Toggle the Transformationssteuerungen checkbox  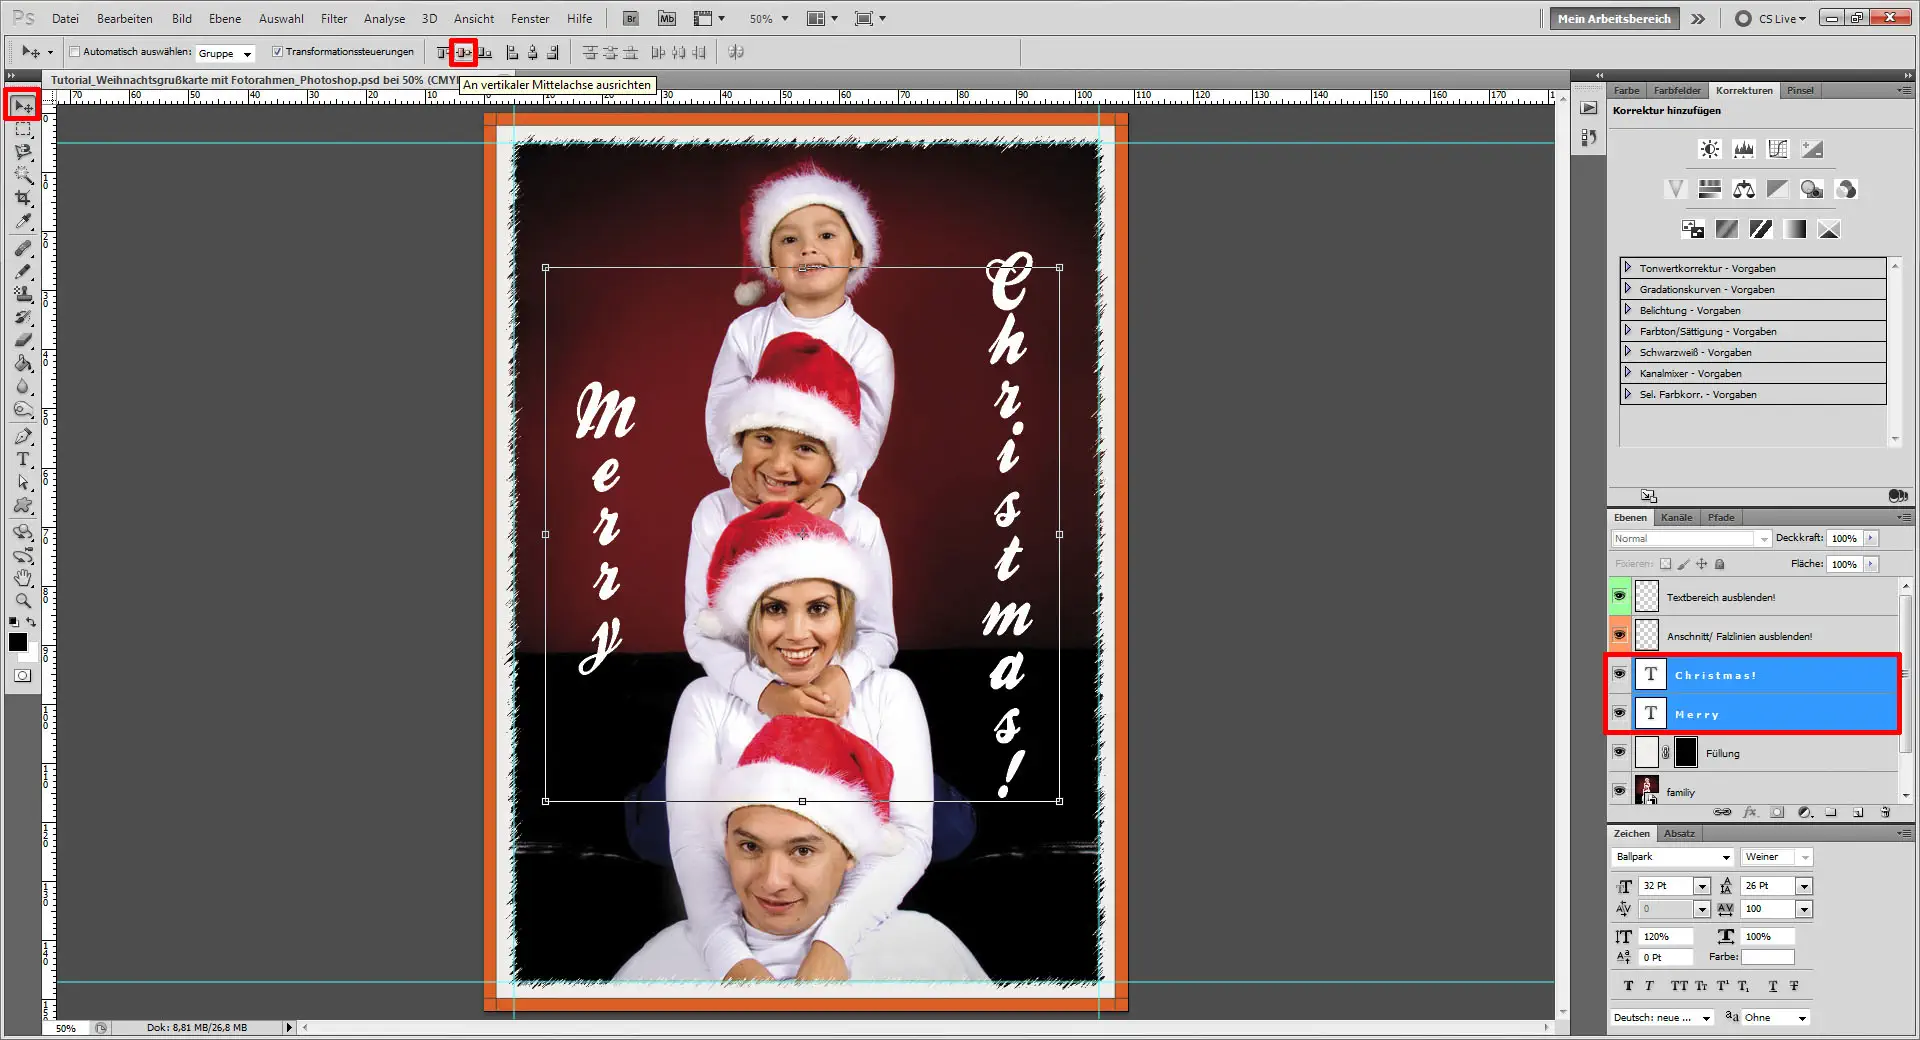pos(279,52)
